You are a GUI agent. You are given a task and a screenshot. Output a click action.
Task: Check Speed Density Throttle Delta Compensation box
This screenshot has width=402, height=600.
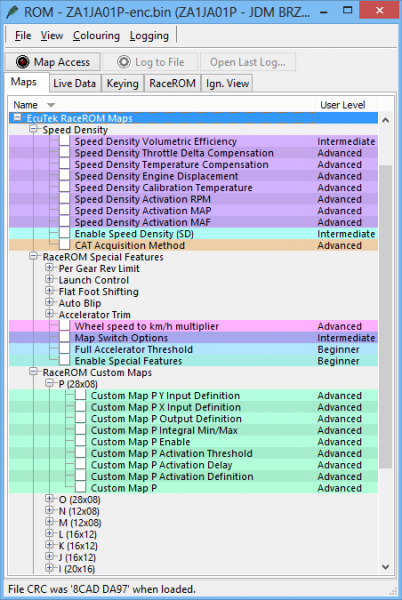click(65, 153)
